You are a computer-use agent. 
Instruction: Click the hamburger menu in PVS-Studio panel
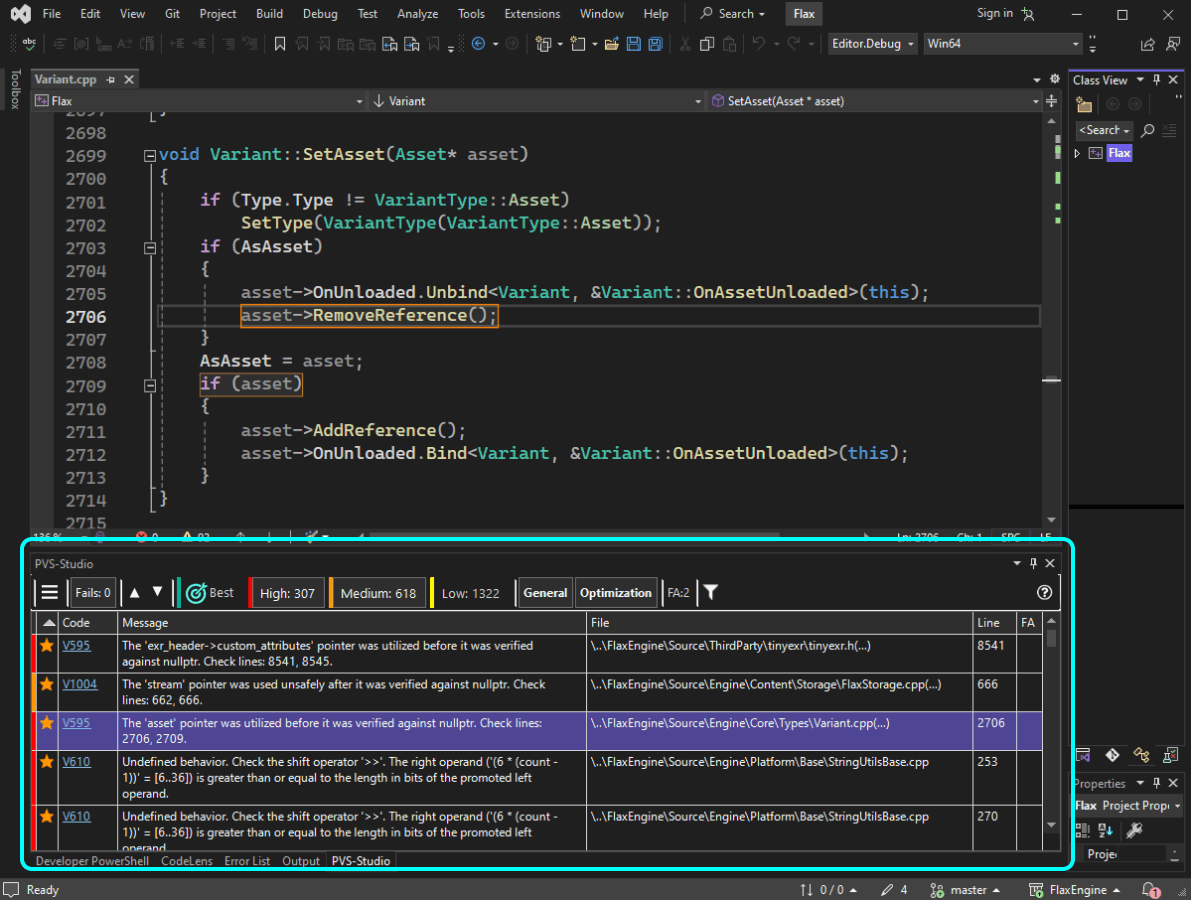(x=49, y=592)
